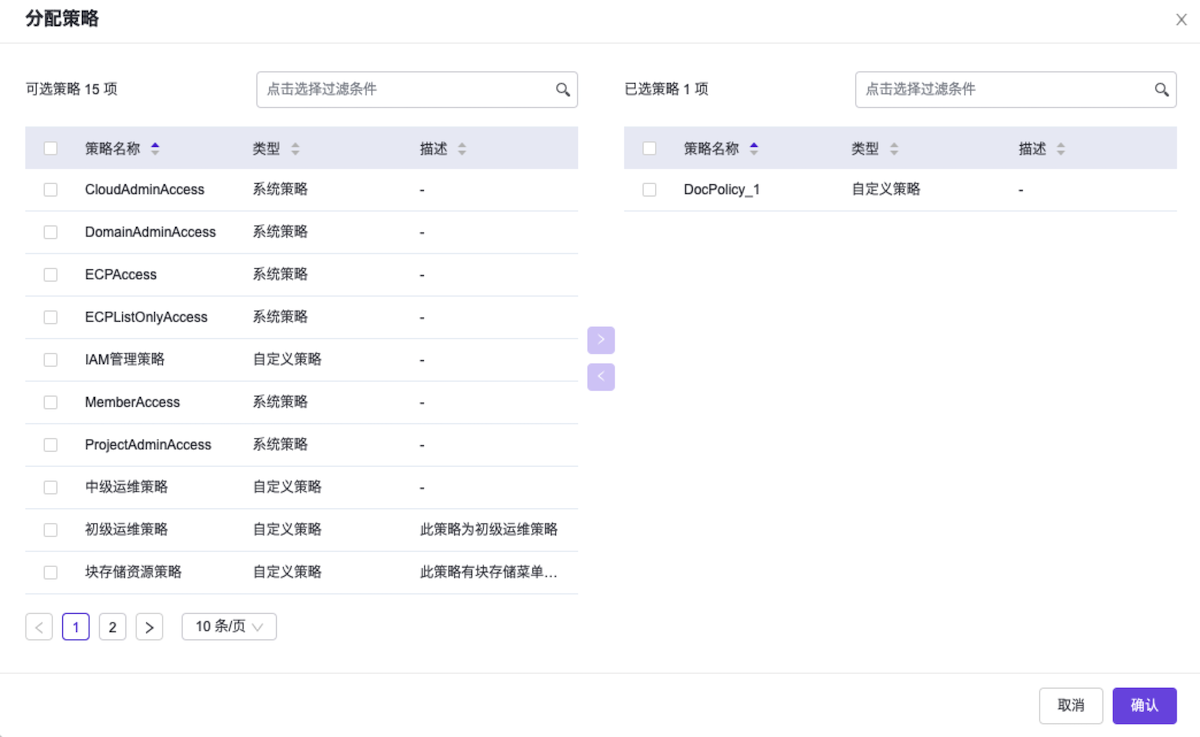
Task: Open the left table filter condition selector
Action: [x=400, y=89]
